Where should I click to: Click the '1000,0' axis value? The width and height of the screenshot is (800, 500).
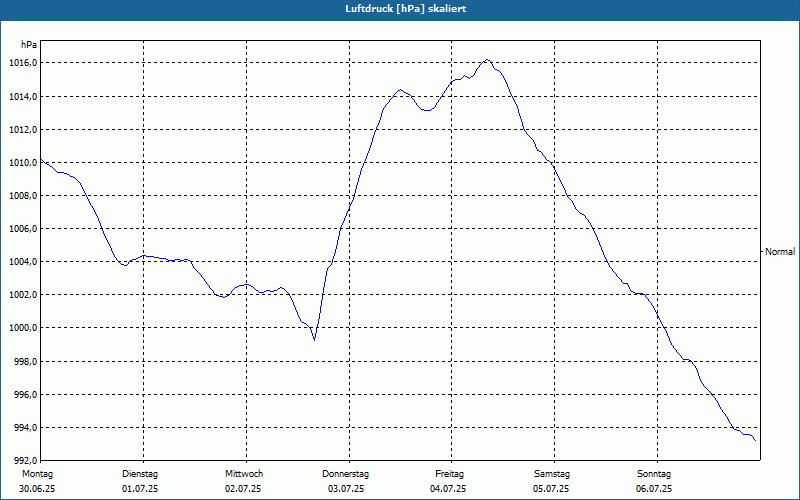pyautogui.click(x=23, y=328)
